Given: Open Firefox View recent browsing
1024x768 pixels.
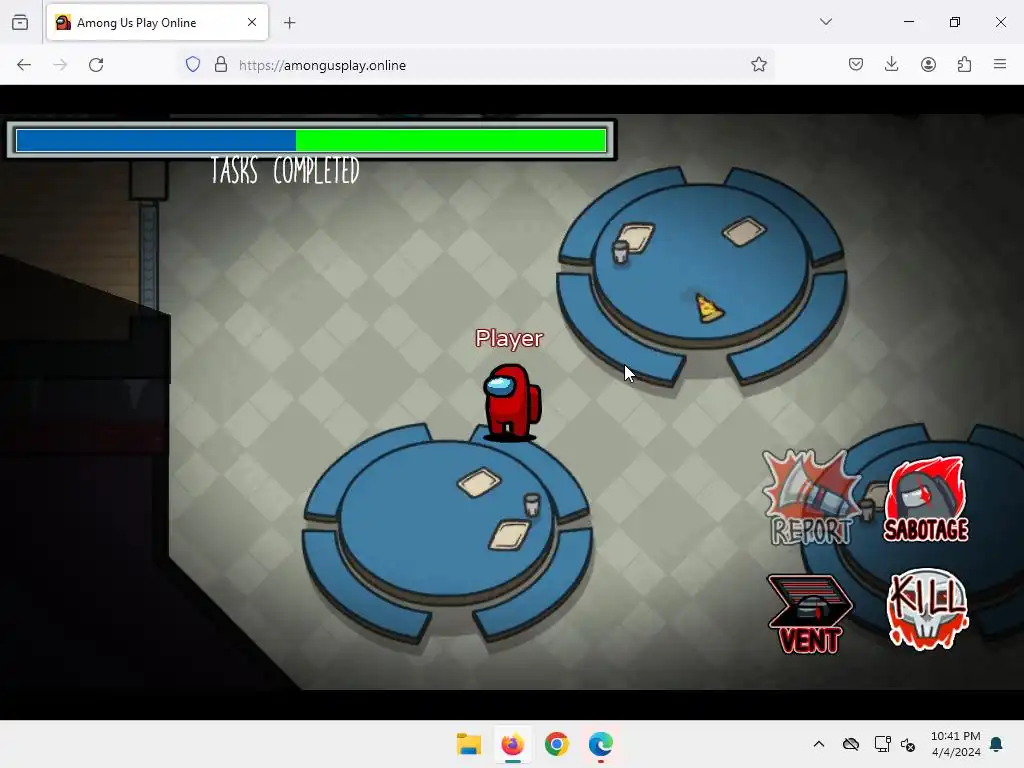Looking at the screenshot, I should tap(20, 23).
